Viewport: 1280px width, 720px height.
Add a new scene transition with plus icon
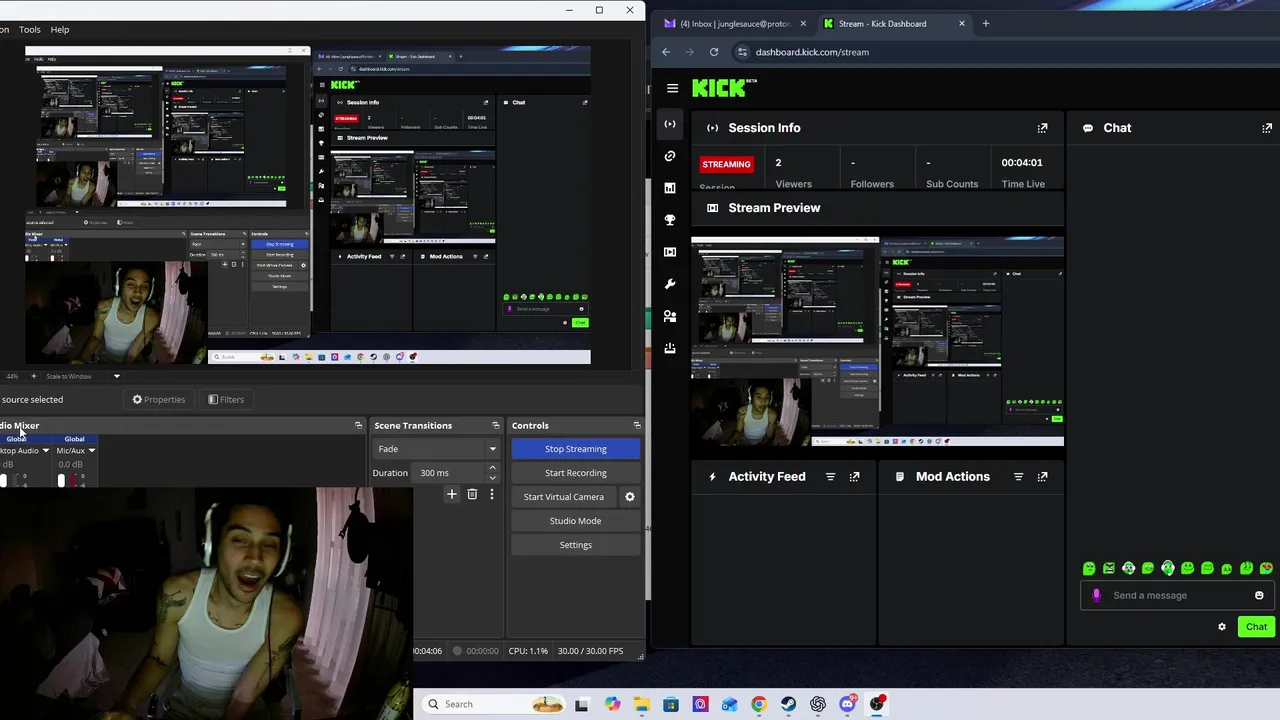coord(452,494)
